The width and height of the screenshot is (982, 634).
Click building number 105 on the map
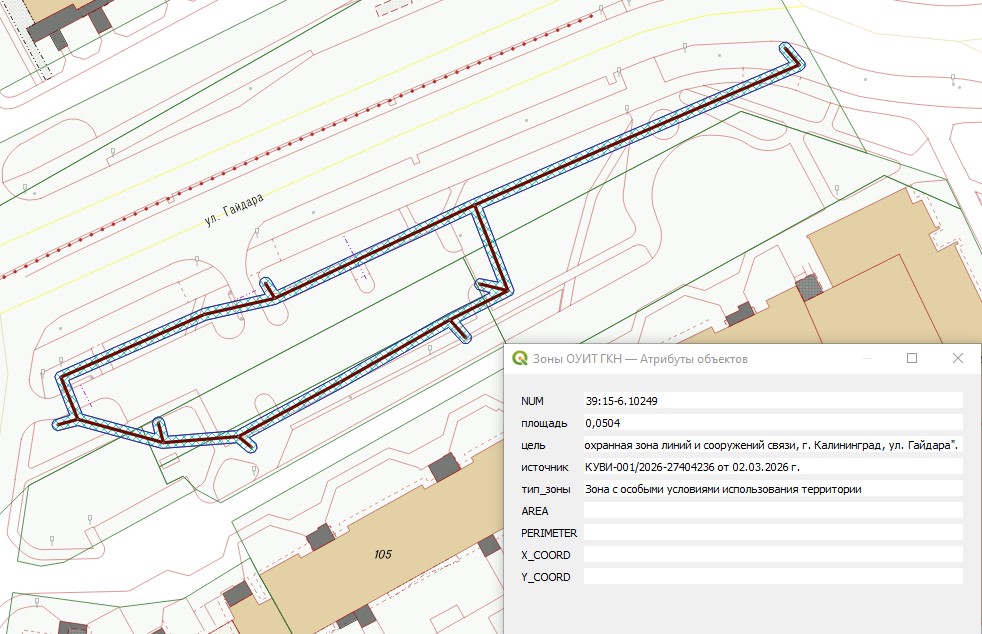[381, 555]
